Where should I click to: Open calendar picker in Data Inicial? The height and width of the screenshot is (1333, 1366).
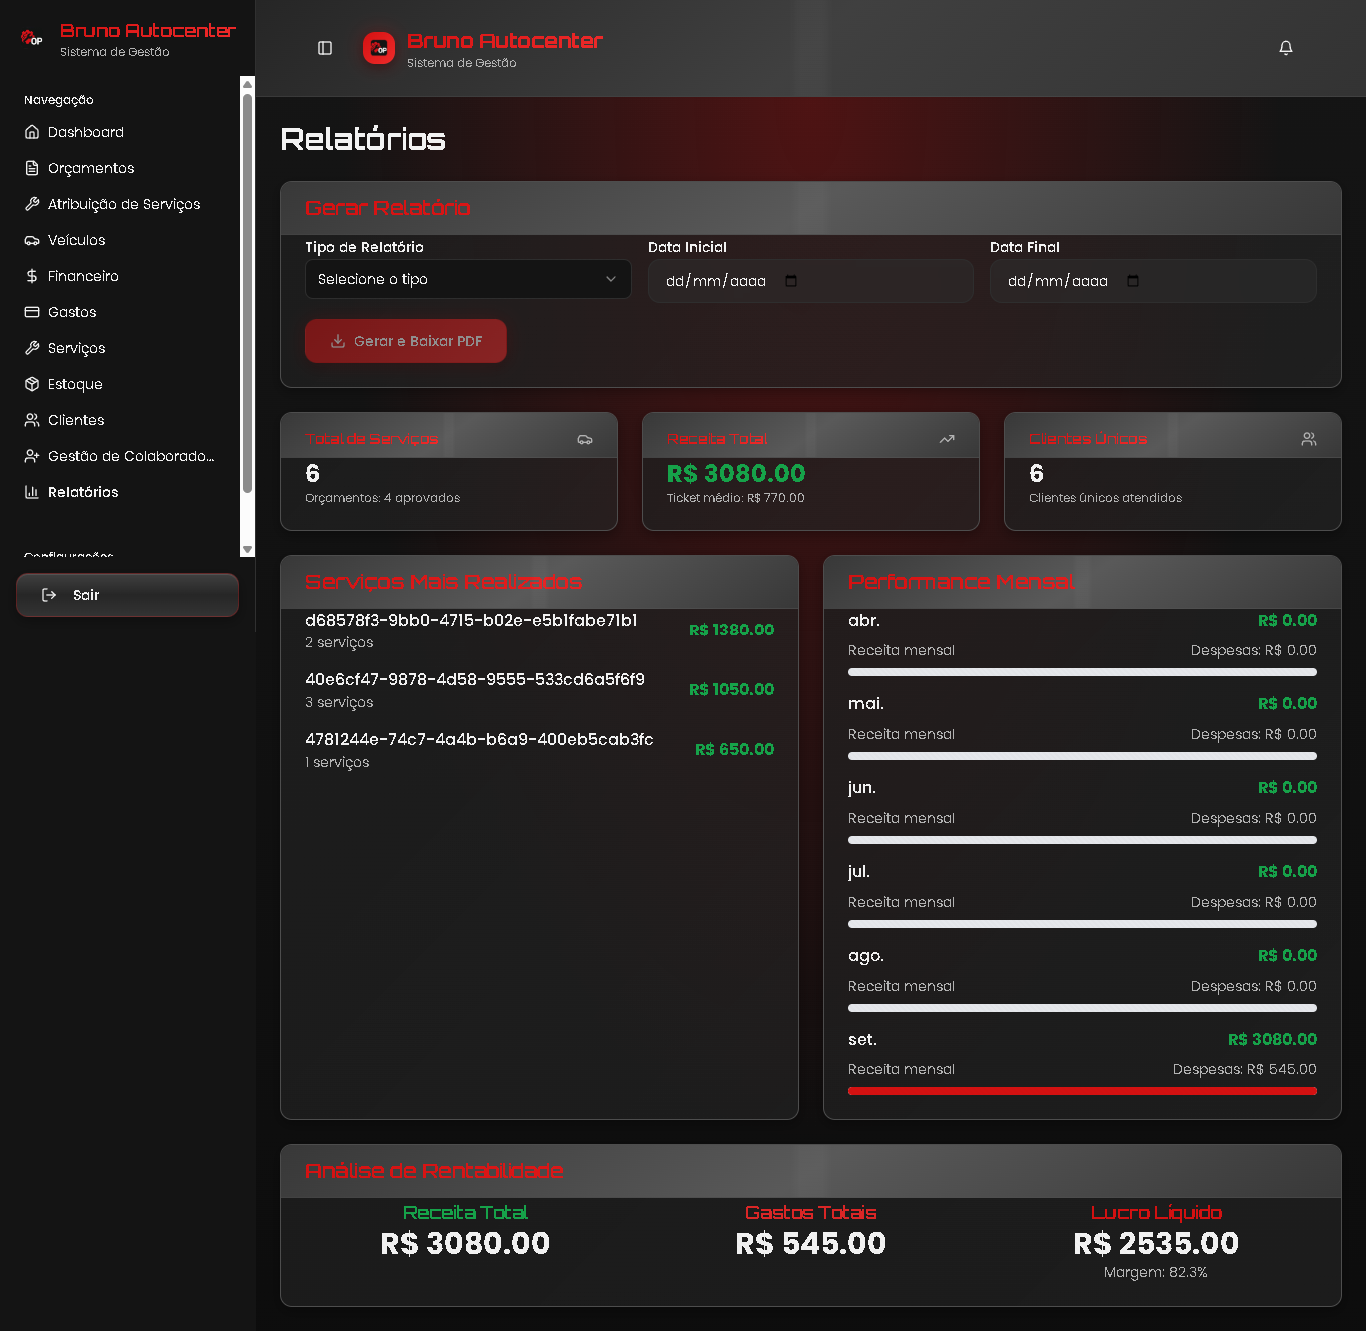coord(791,281)
